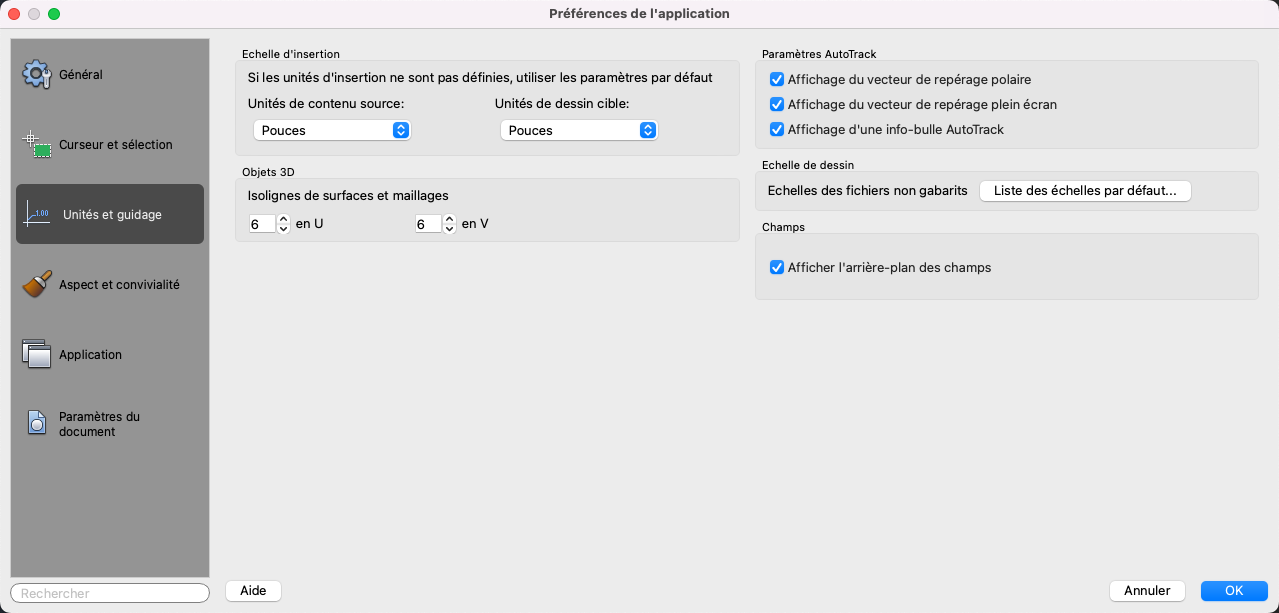Increase the en U isolines stepper
Viewport: 1279px width, 613px height.
[283, 220]
